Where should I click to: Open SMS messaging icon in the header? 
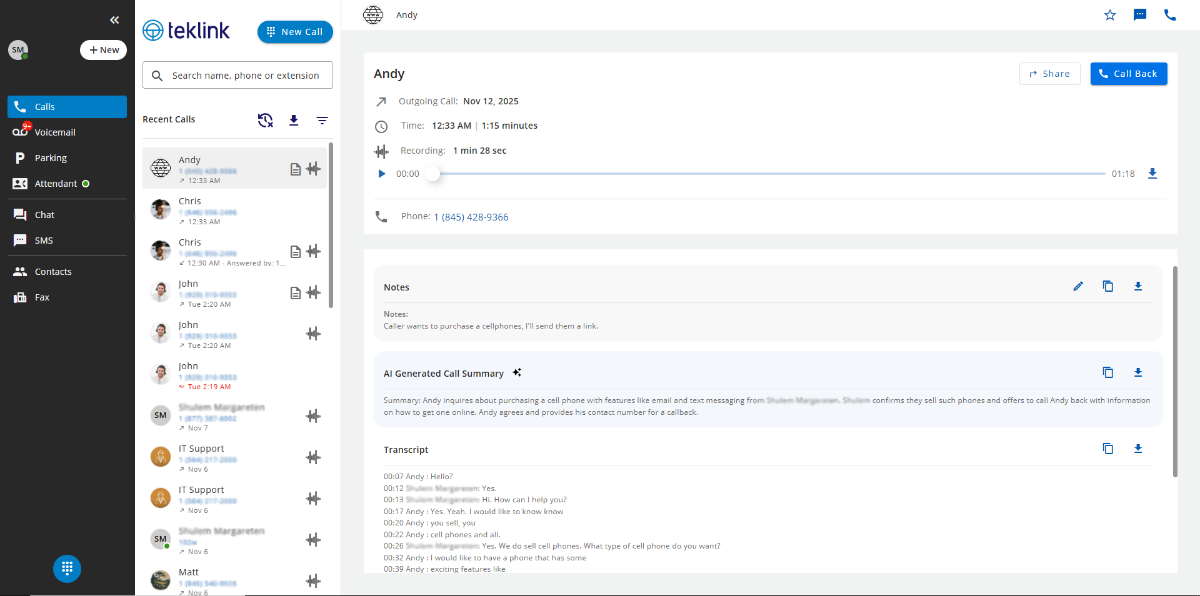(x=1139, y=15)
